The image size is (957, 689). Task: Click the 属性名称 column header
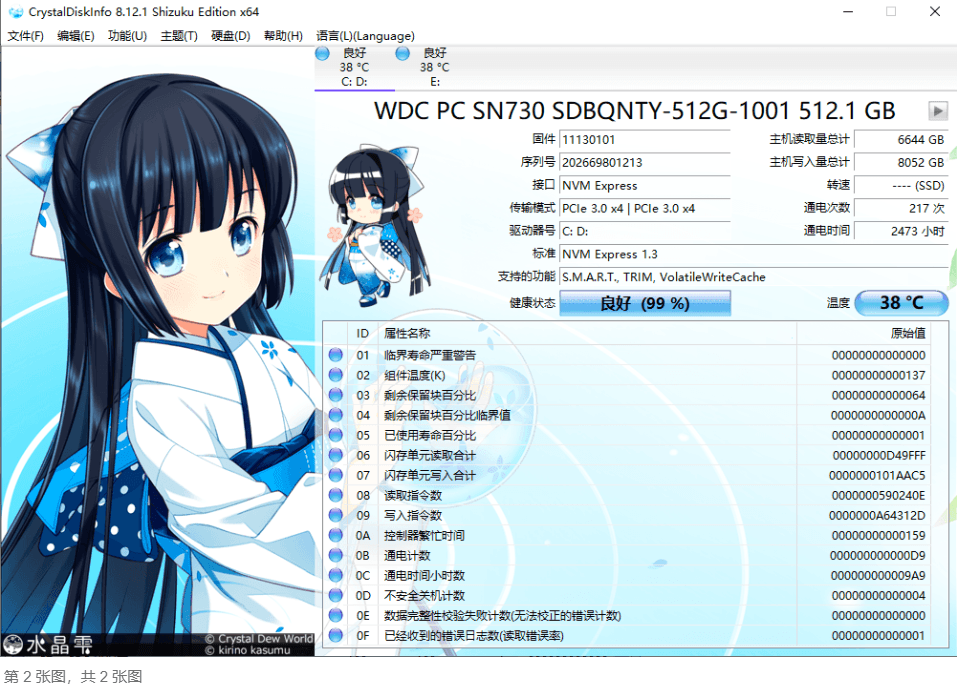(x=587, y=333)
